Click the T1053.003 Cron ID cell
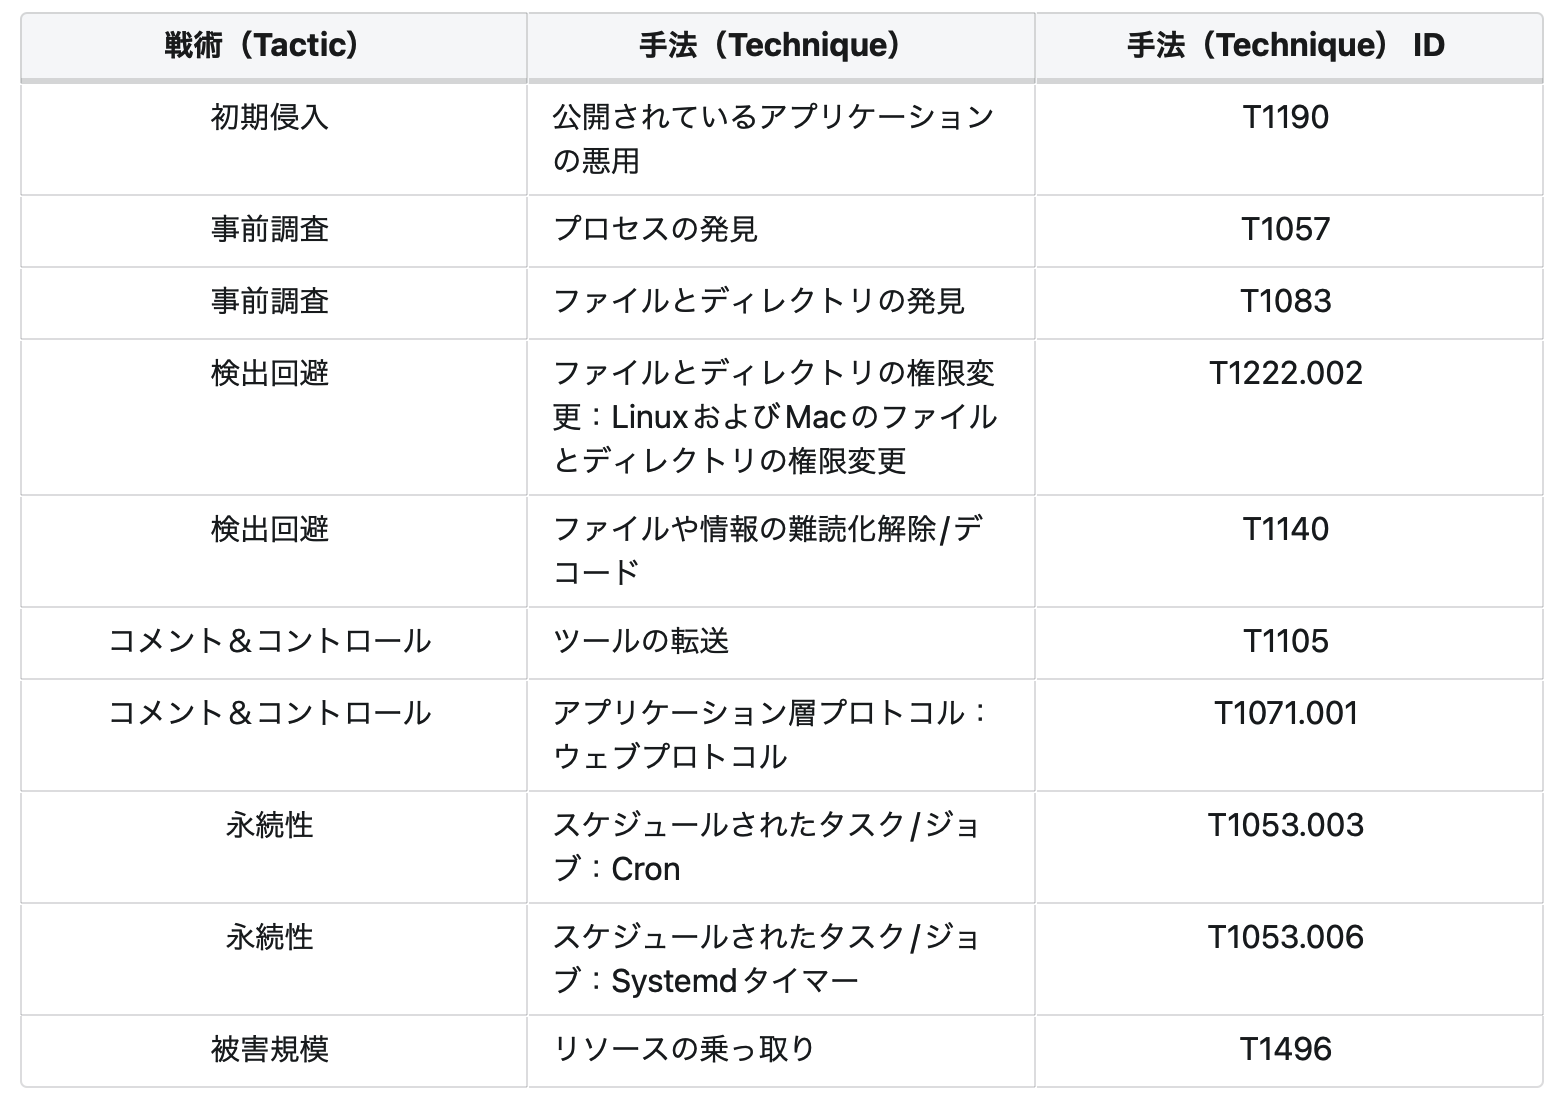 [x=1286, y=826]
